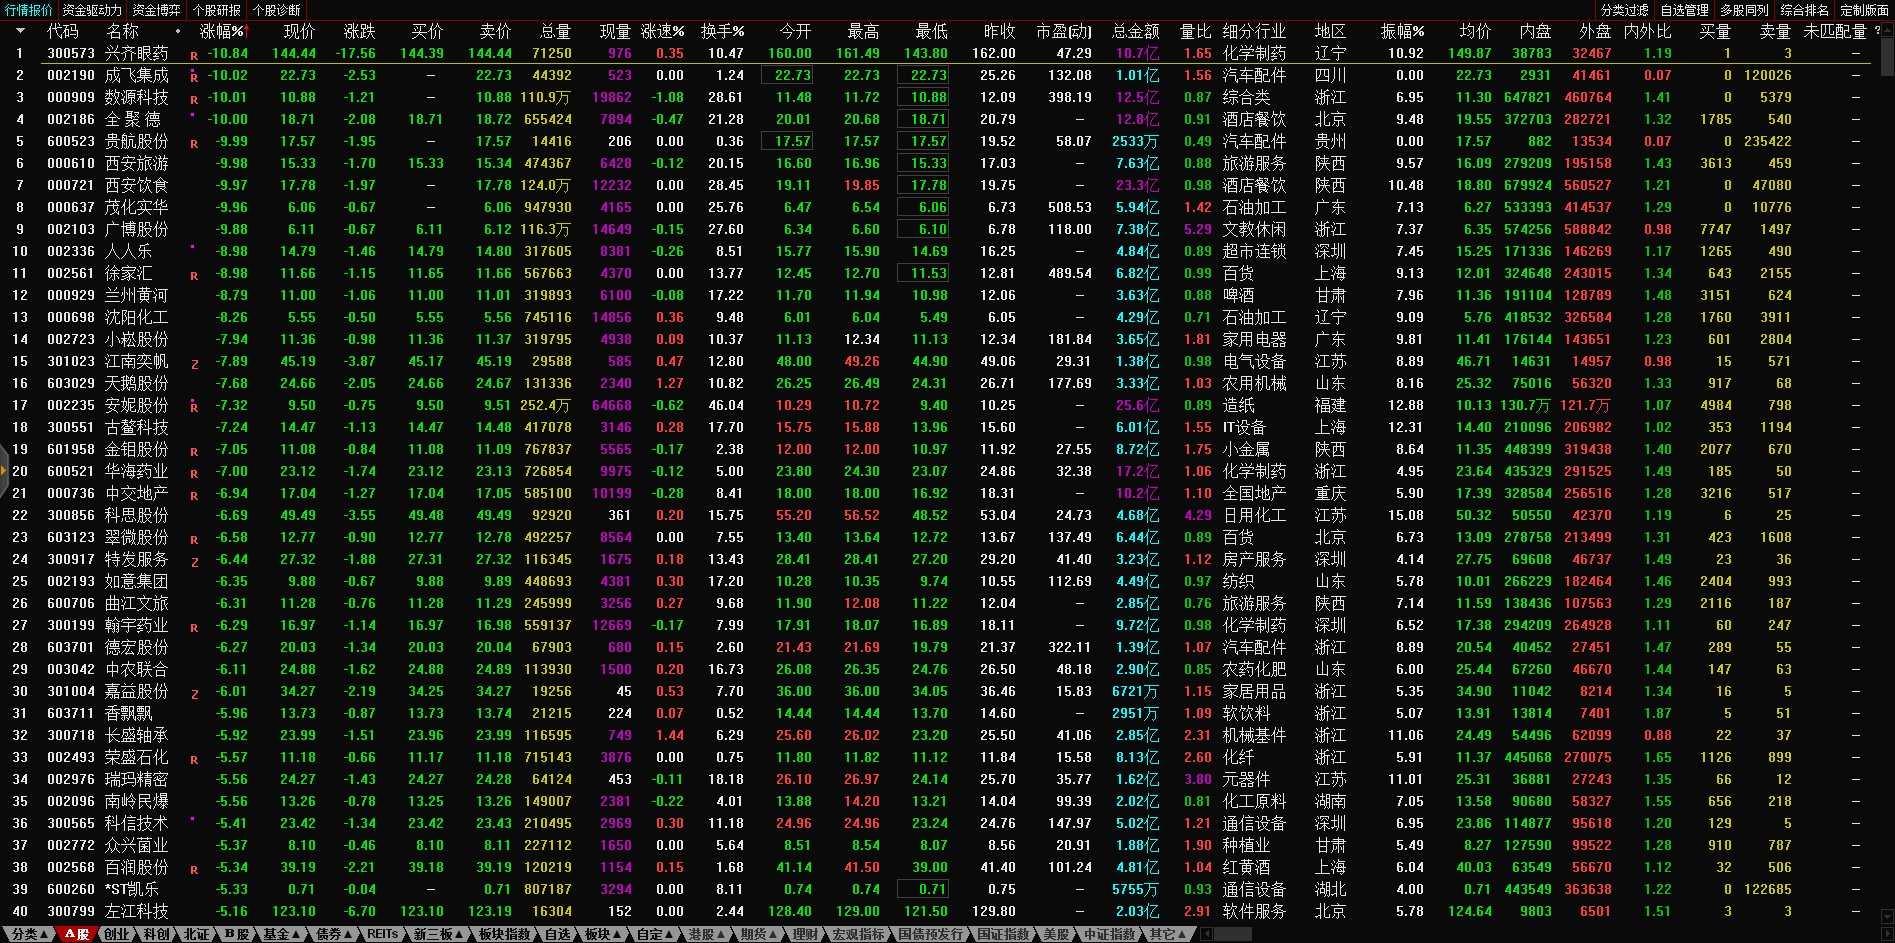Sort by the 涨幅% column header
The width and height of the screenshot is (1895, 943).
click(222, 31)
